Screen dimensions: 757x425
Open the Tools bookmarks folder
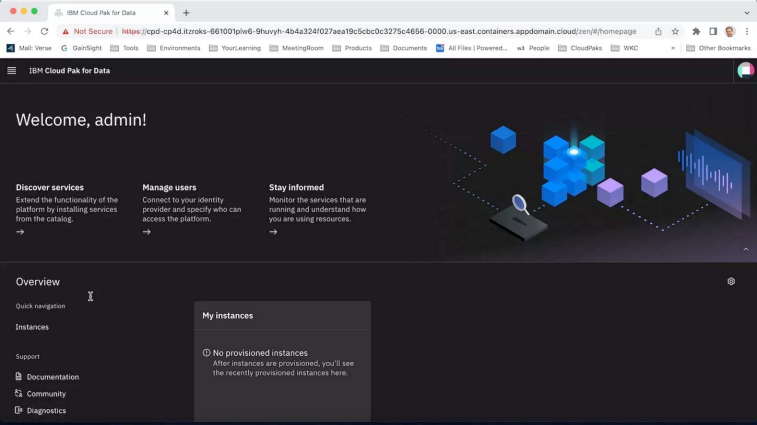(125, 48)
